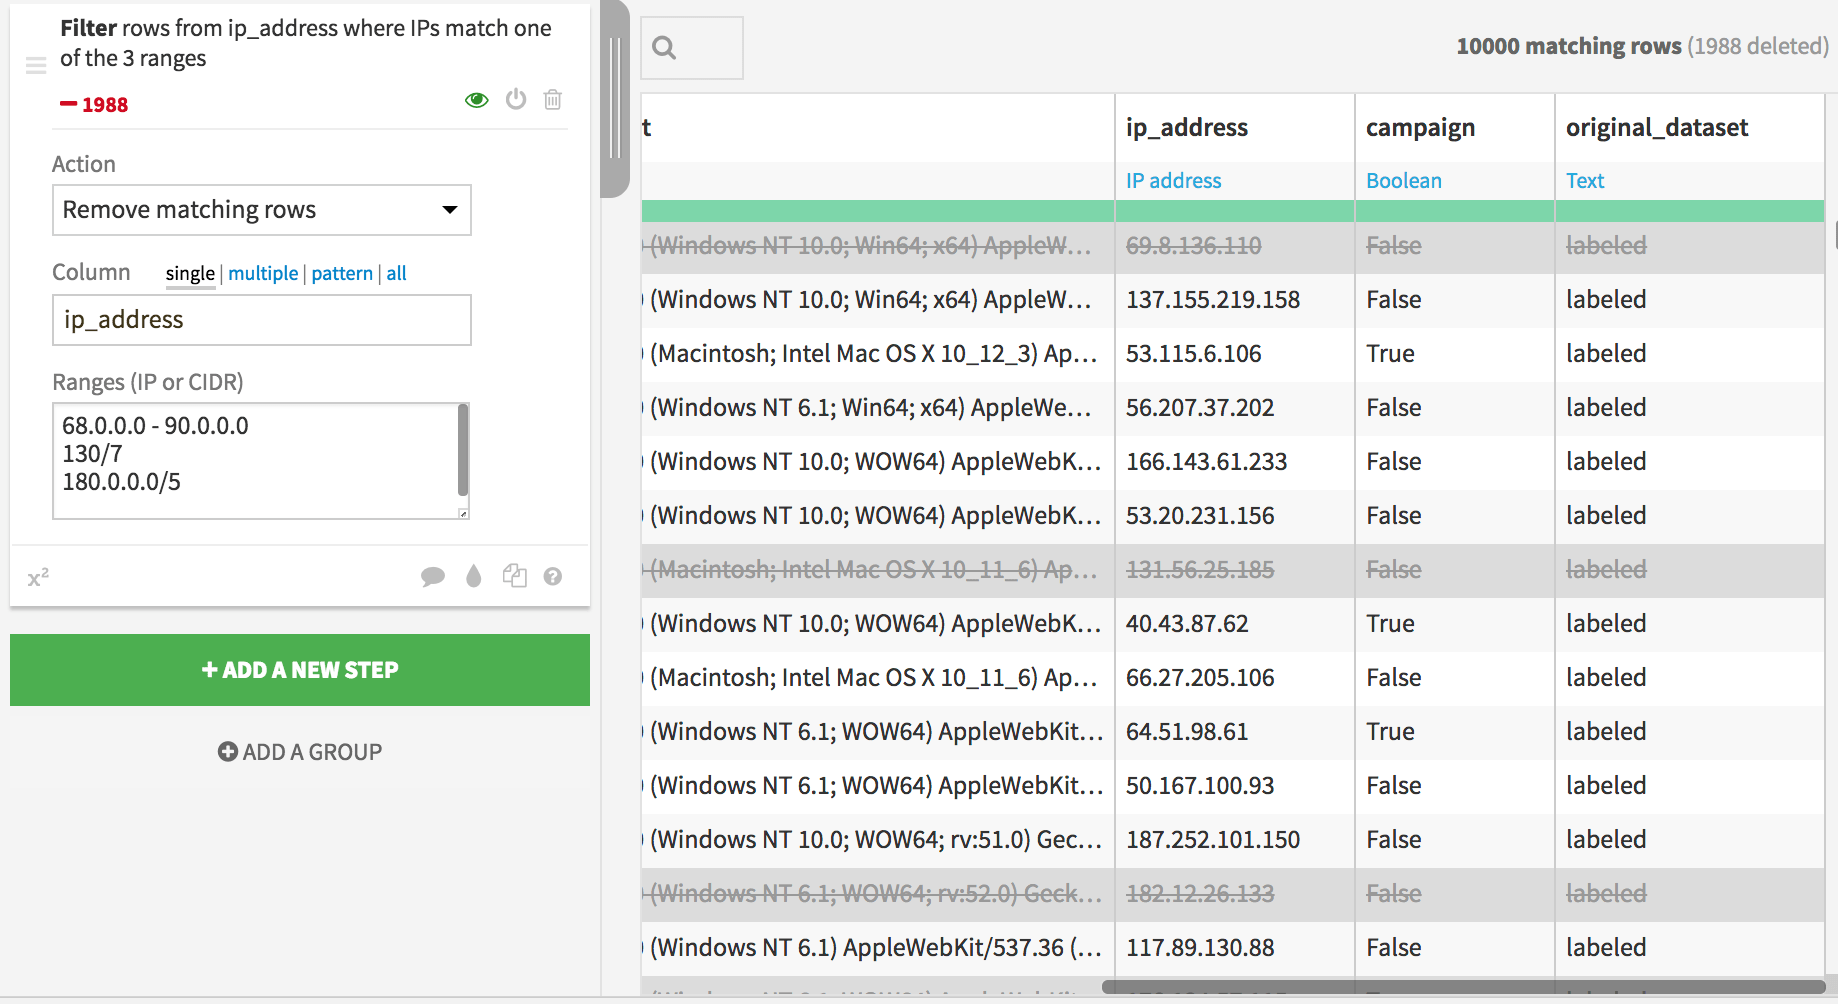1838x1004 pixels.
Task: Grab the step reorder handle icon
Action: 36,66
